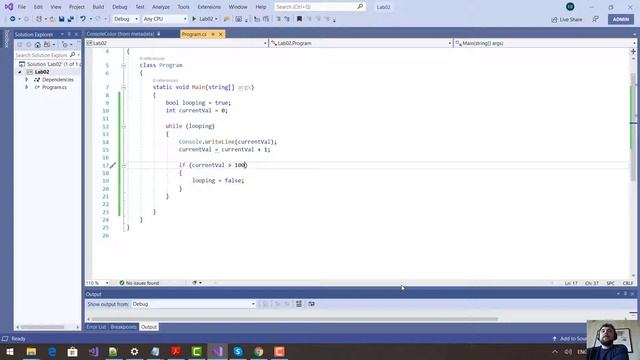
Task: Open the Tools menu
Action: coord(183,7)
